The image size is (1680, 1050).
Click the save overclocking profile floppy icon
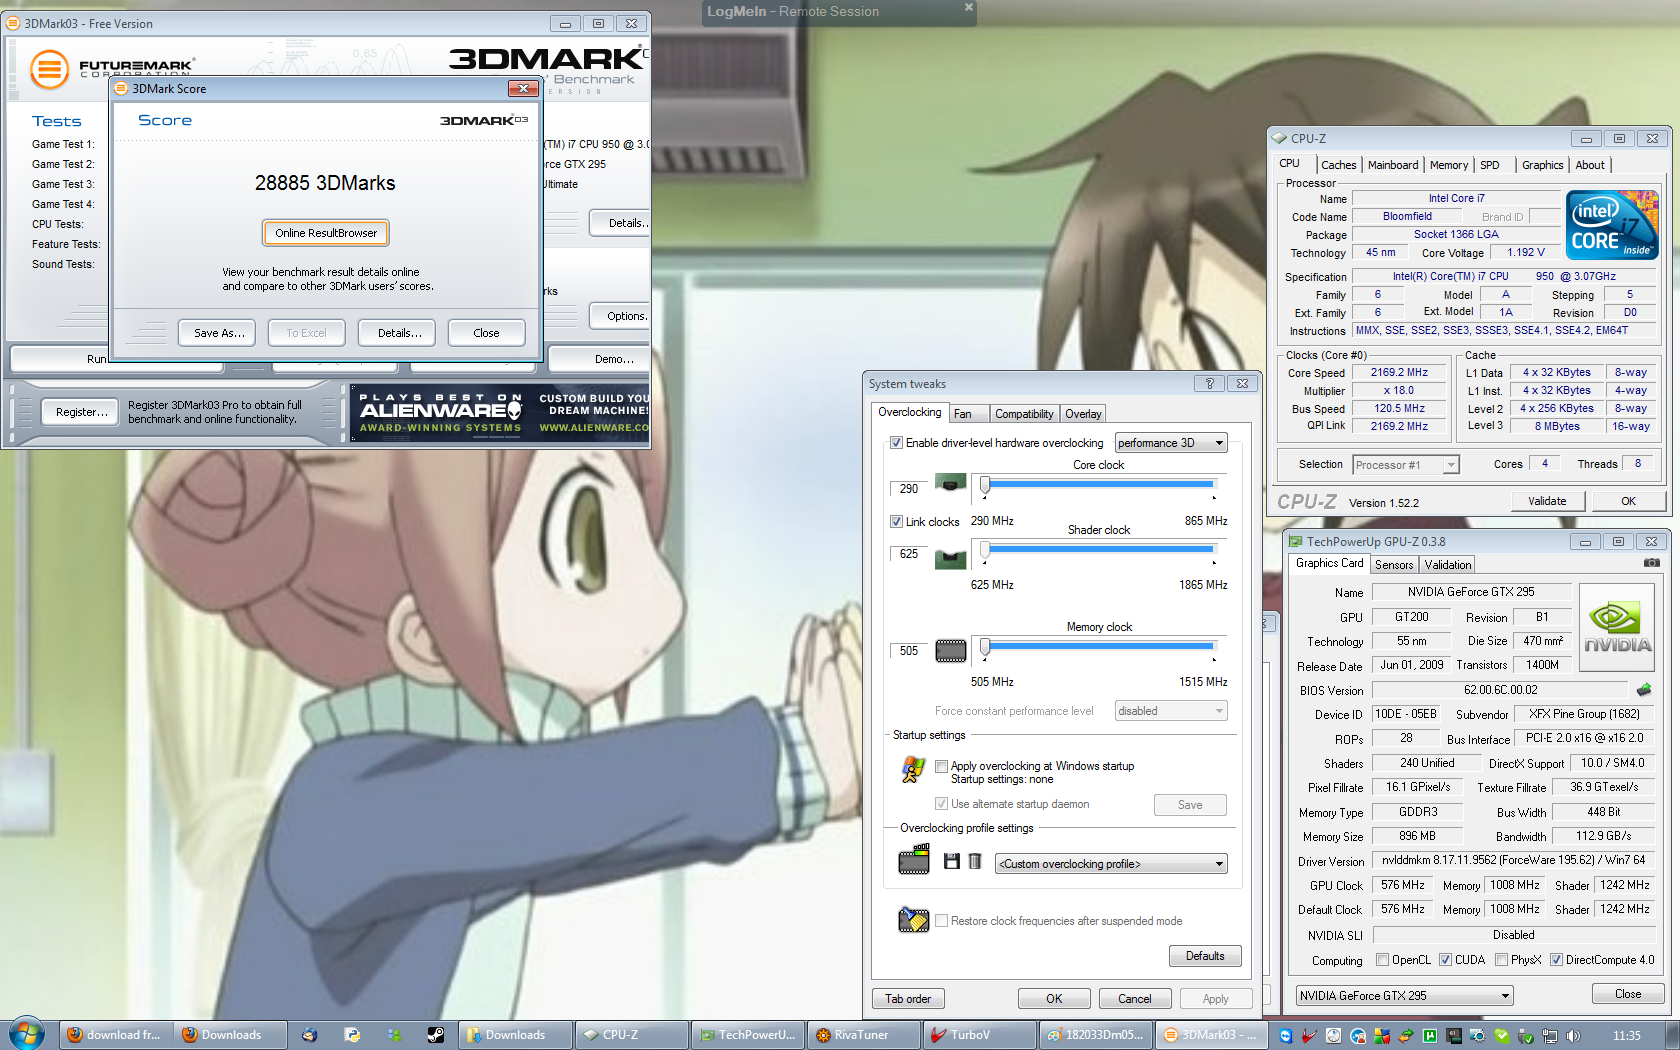click(x=951, y=861)
